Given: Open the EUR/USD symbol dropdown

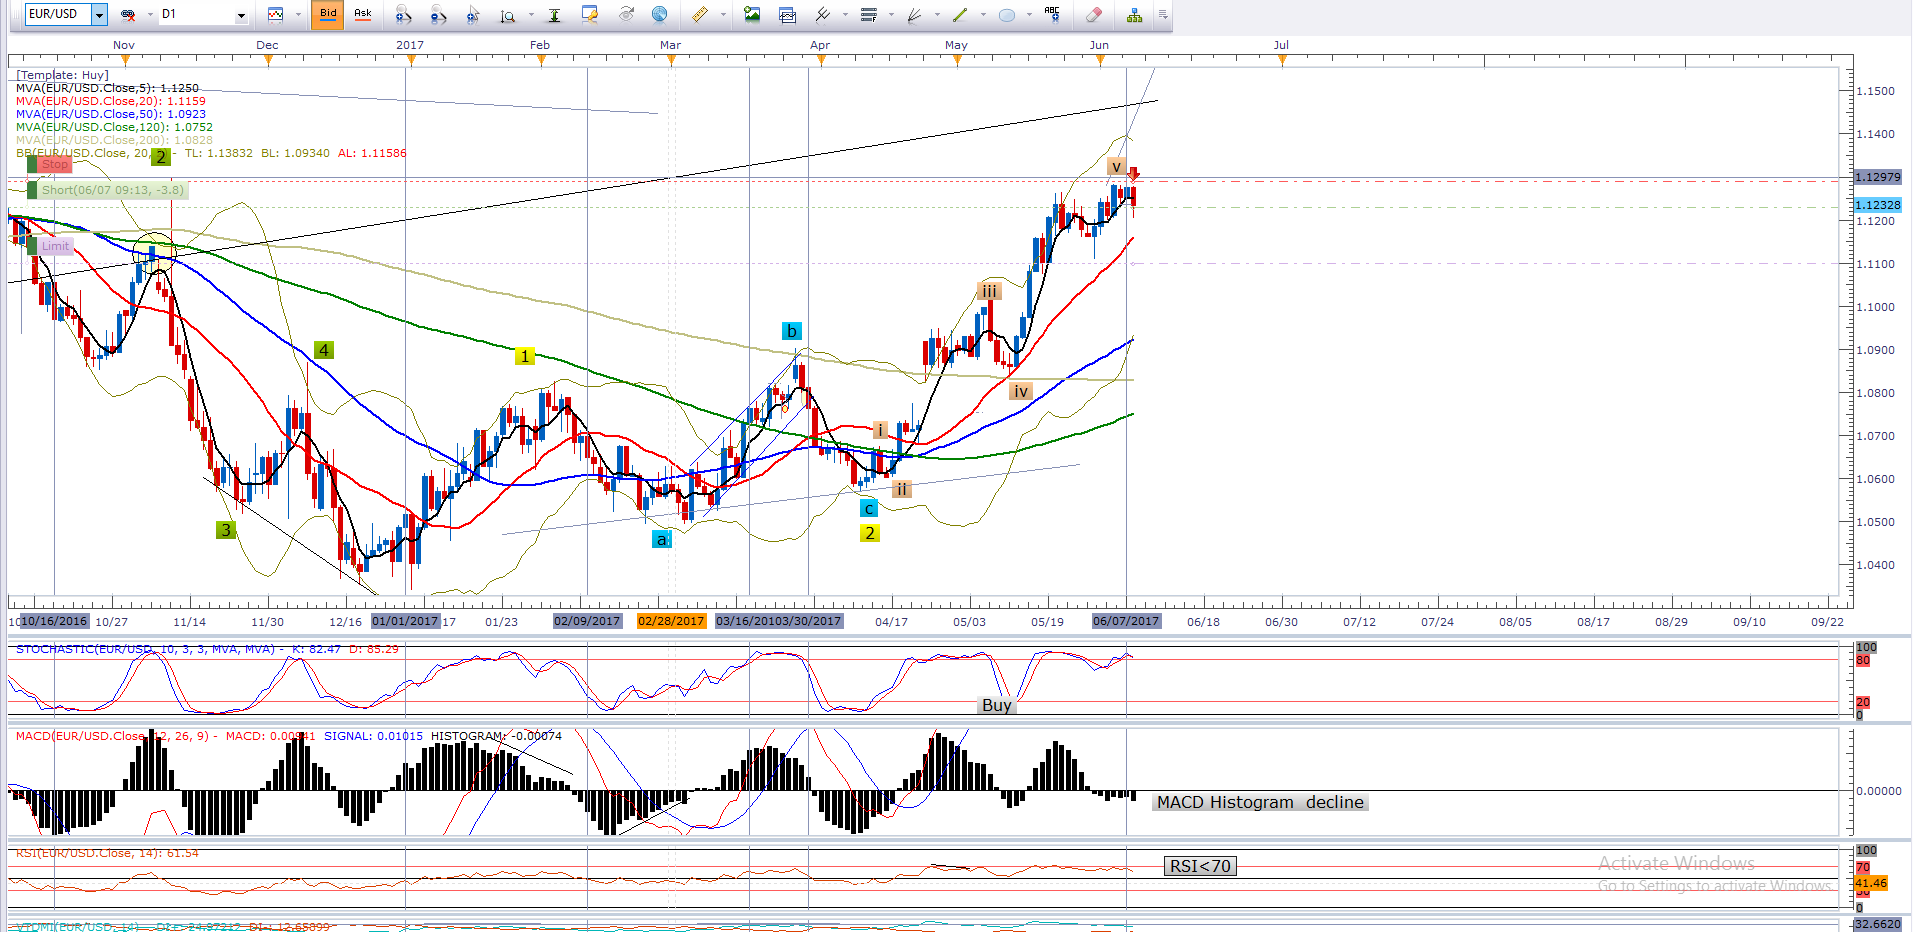Looking at the screenshot, I should [x=99, y=15].
